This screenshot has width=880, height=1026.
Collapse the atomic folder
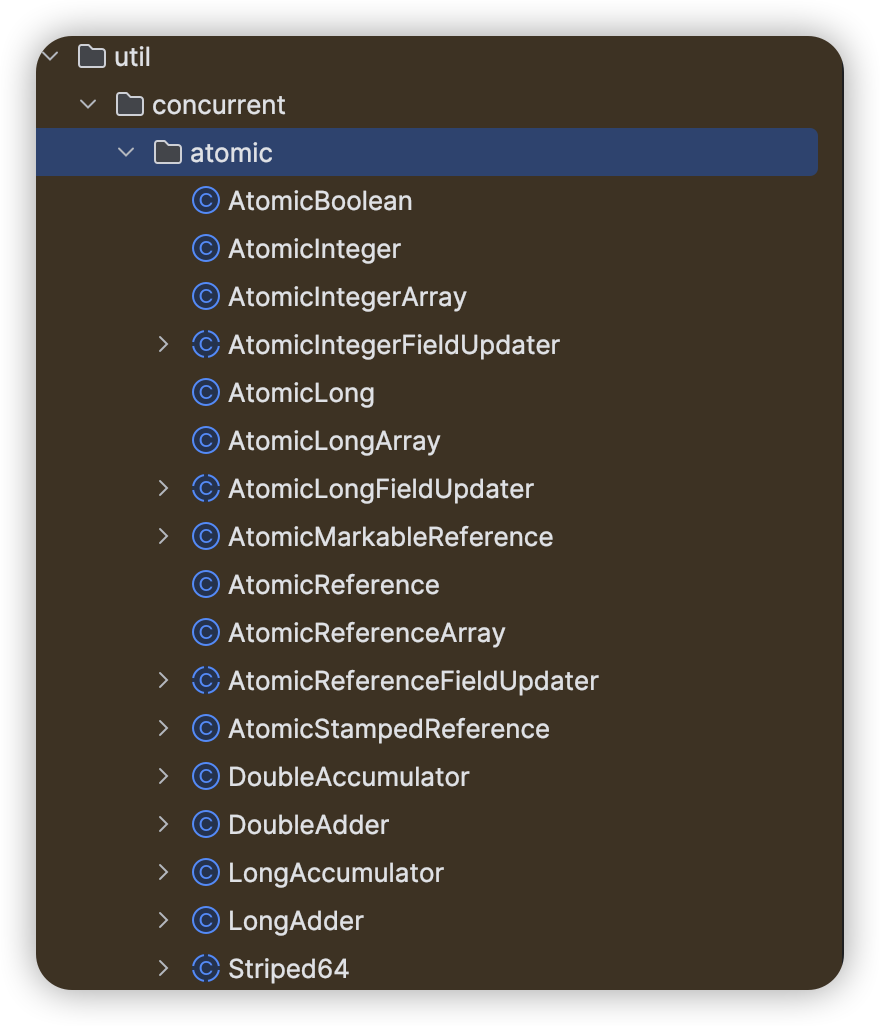pyautogui.click(x=126, y=152)
